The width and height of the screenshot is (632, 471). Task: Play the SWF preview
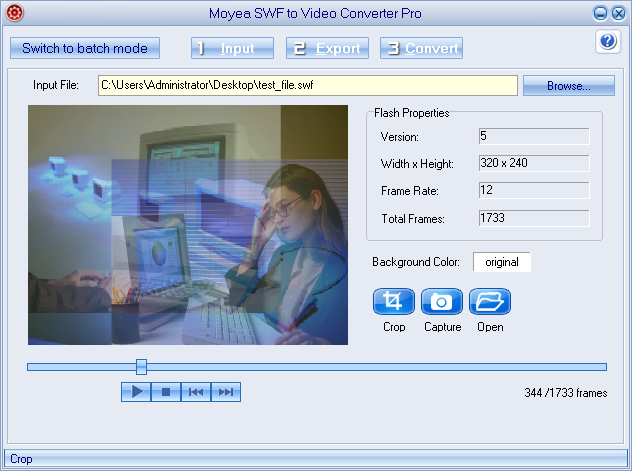(136, 392)
